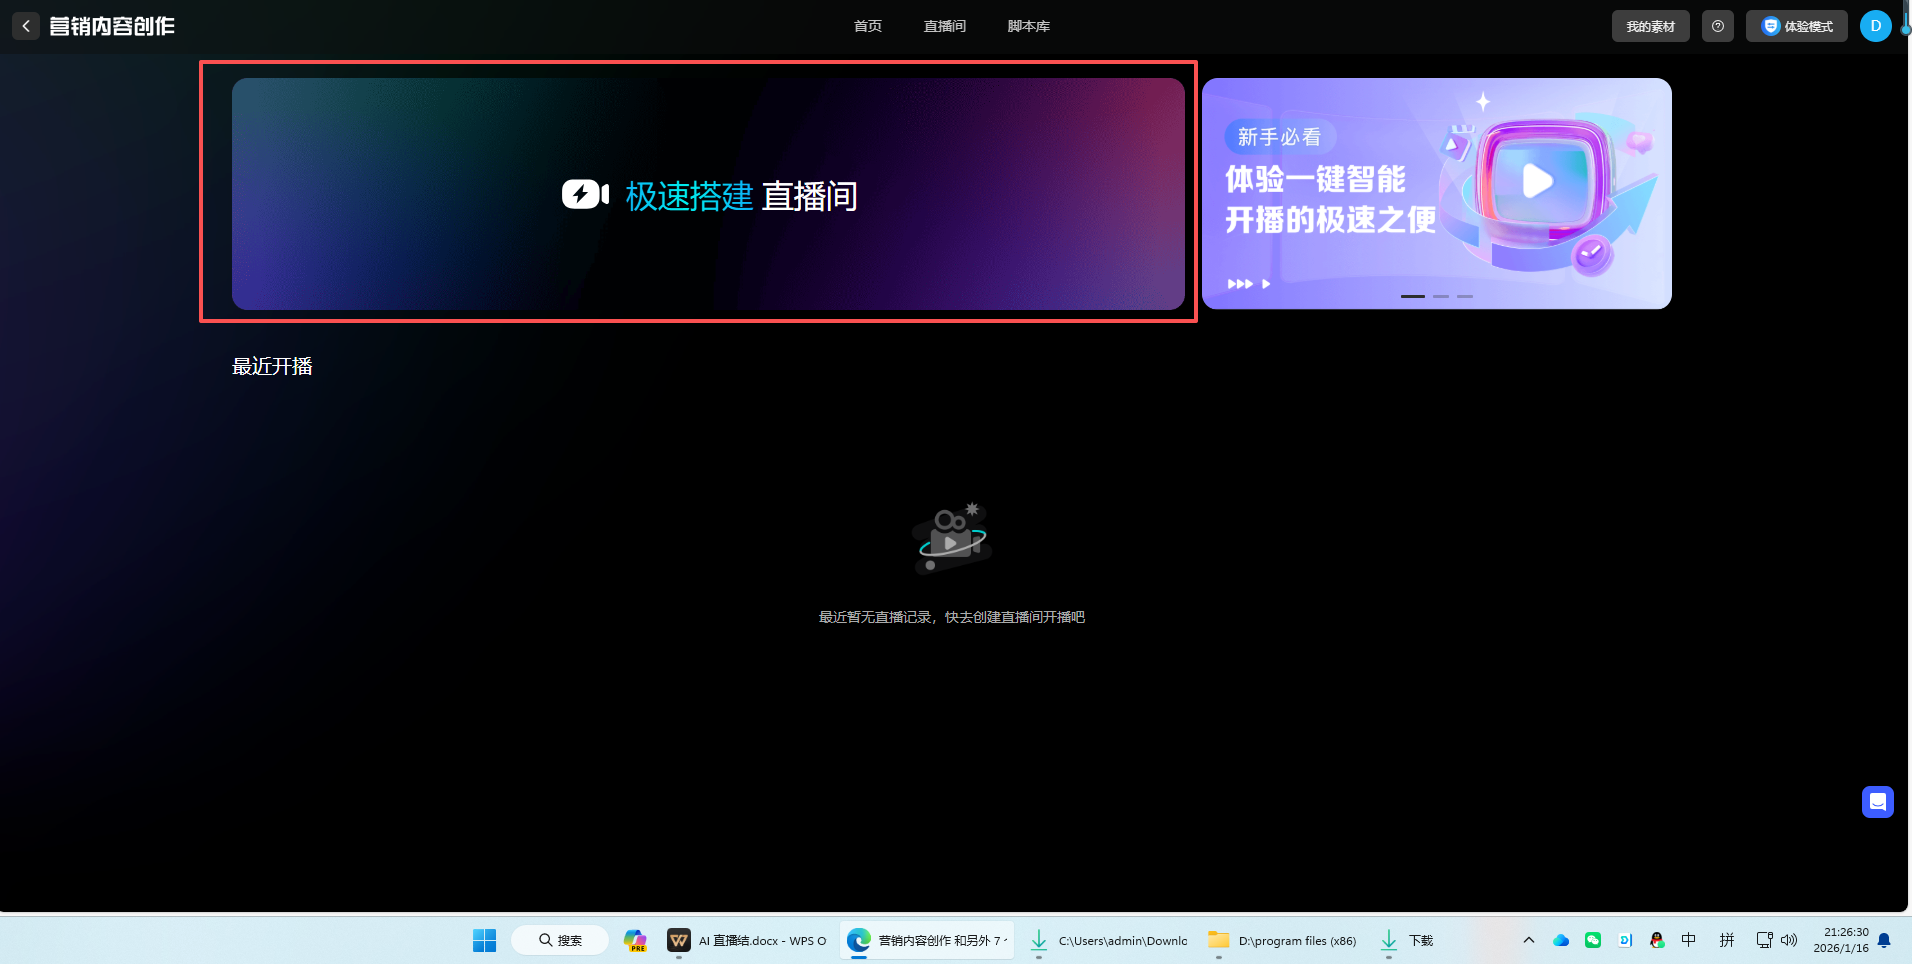The height and width of the screenshot is (964, 1912).
Task: Click the 体验模式 shield icon
Action: 1770,25
